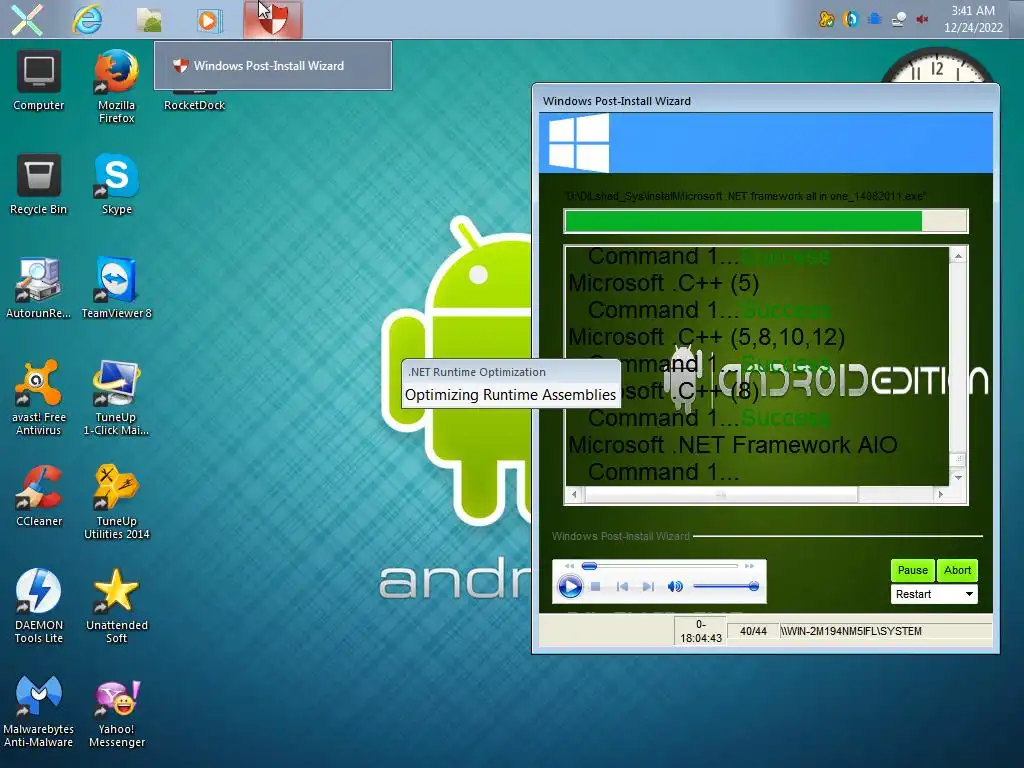This screenshot has width=1024, height=768.
Task: Click the Post-Install Wizard taskbar shield icon
Action: (x=272, y=20)
